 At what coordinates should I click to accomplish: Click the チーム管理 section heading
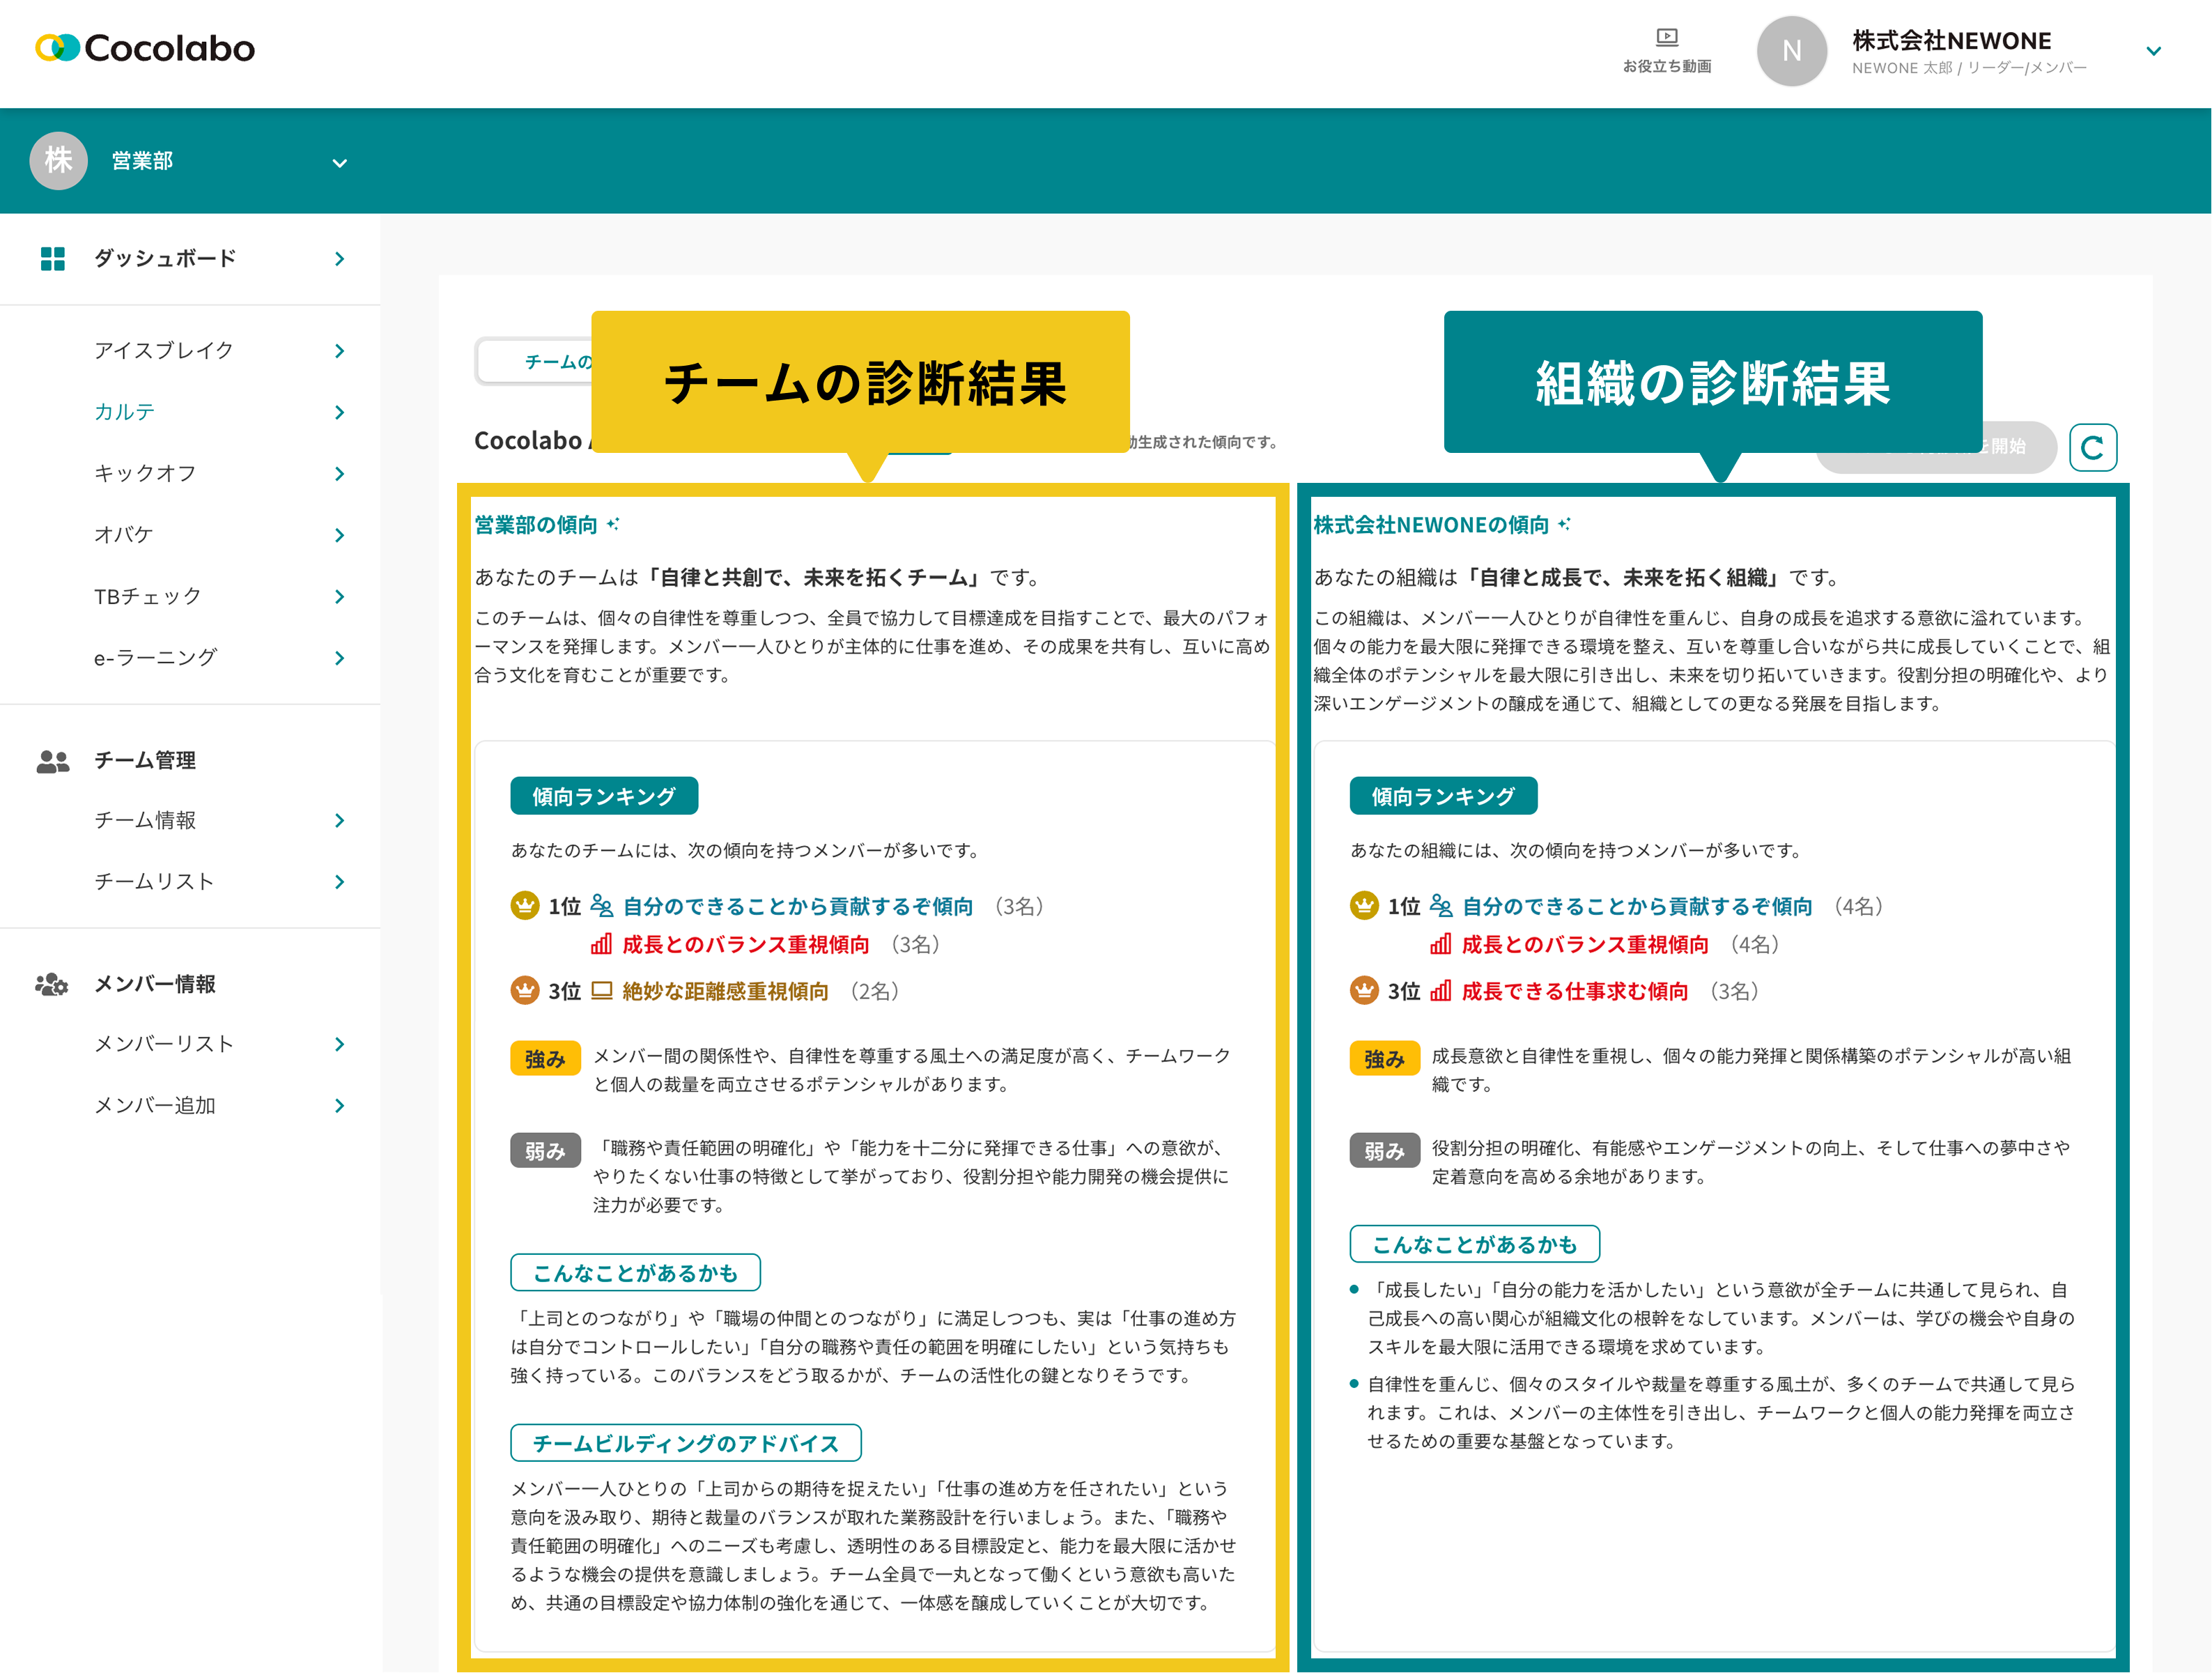click(145, 761)
